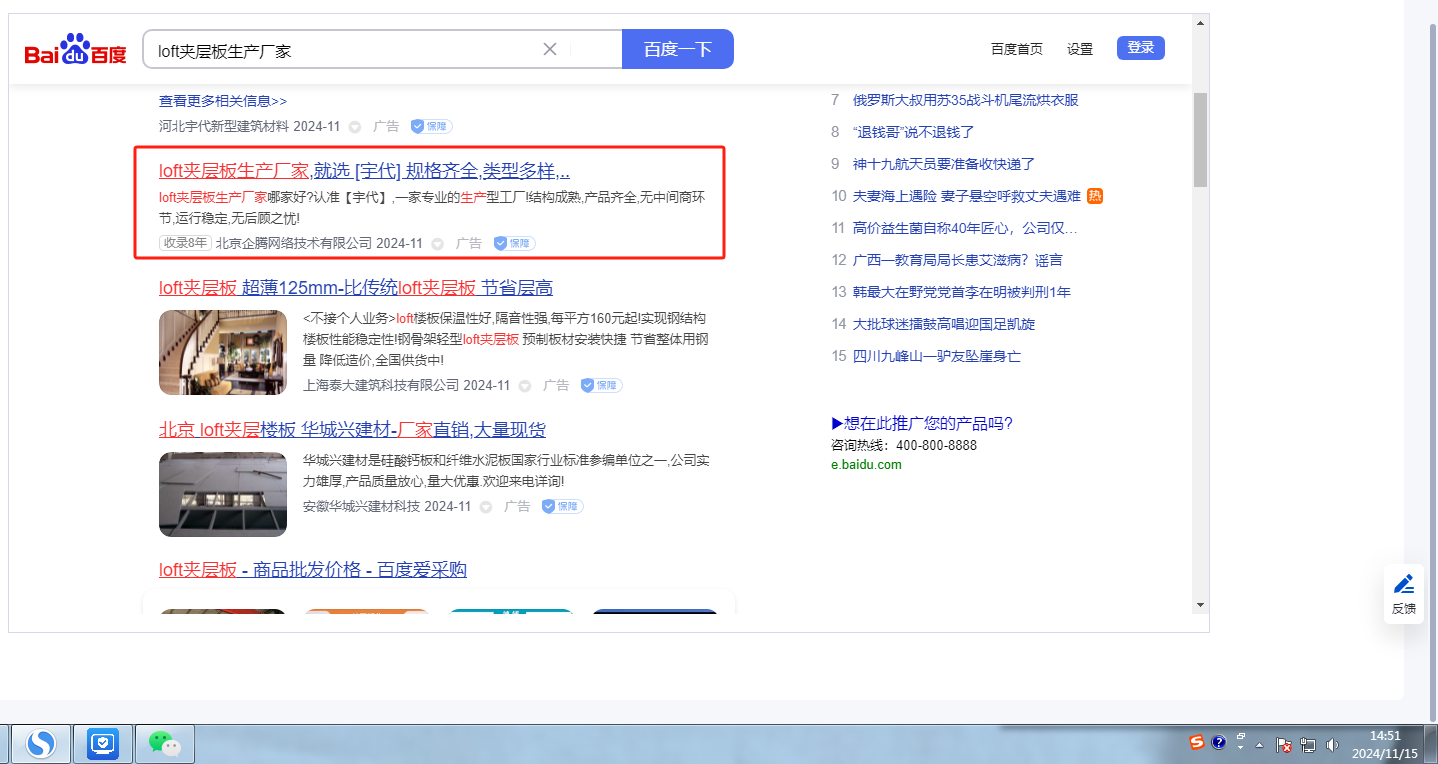Open Sogou browser from the taskbar

(40, 743)
